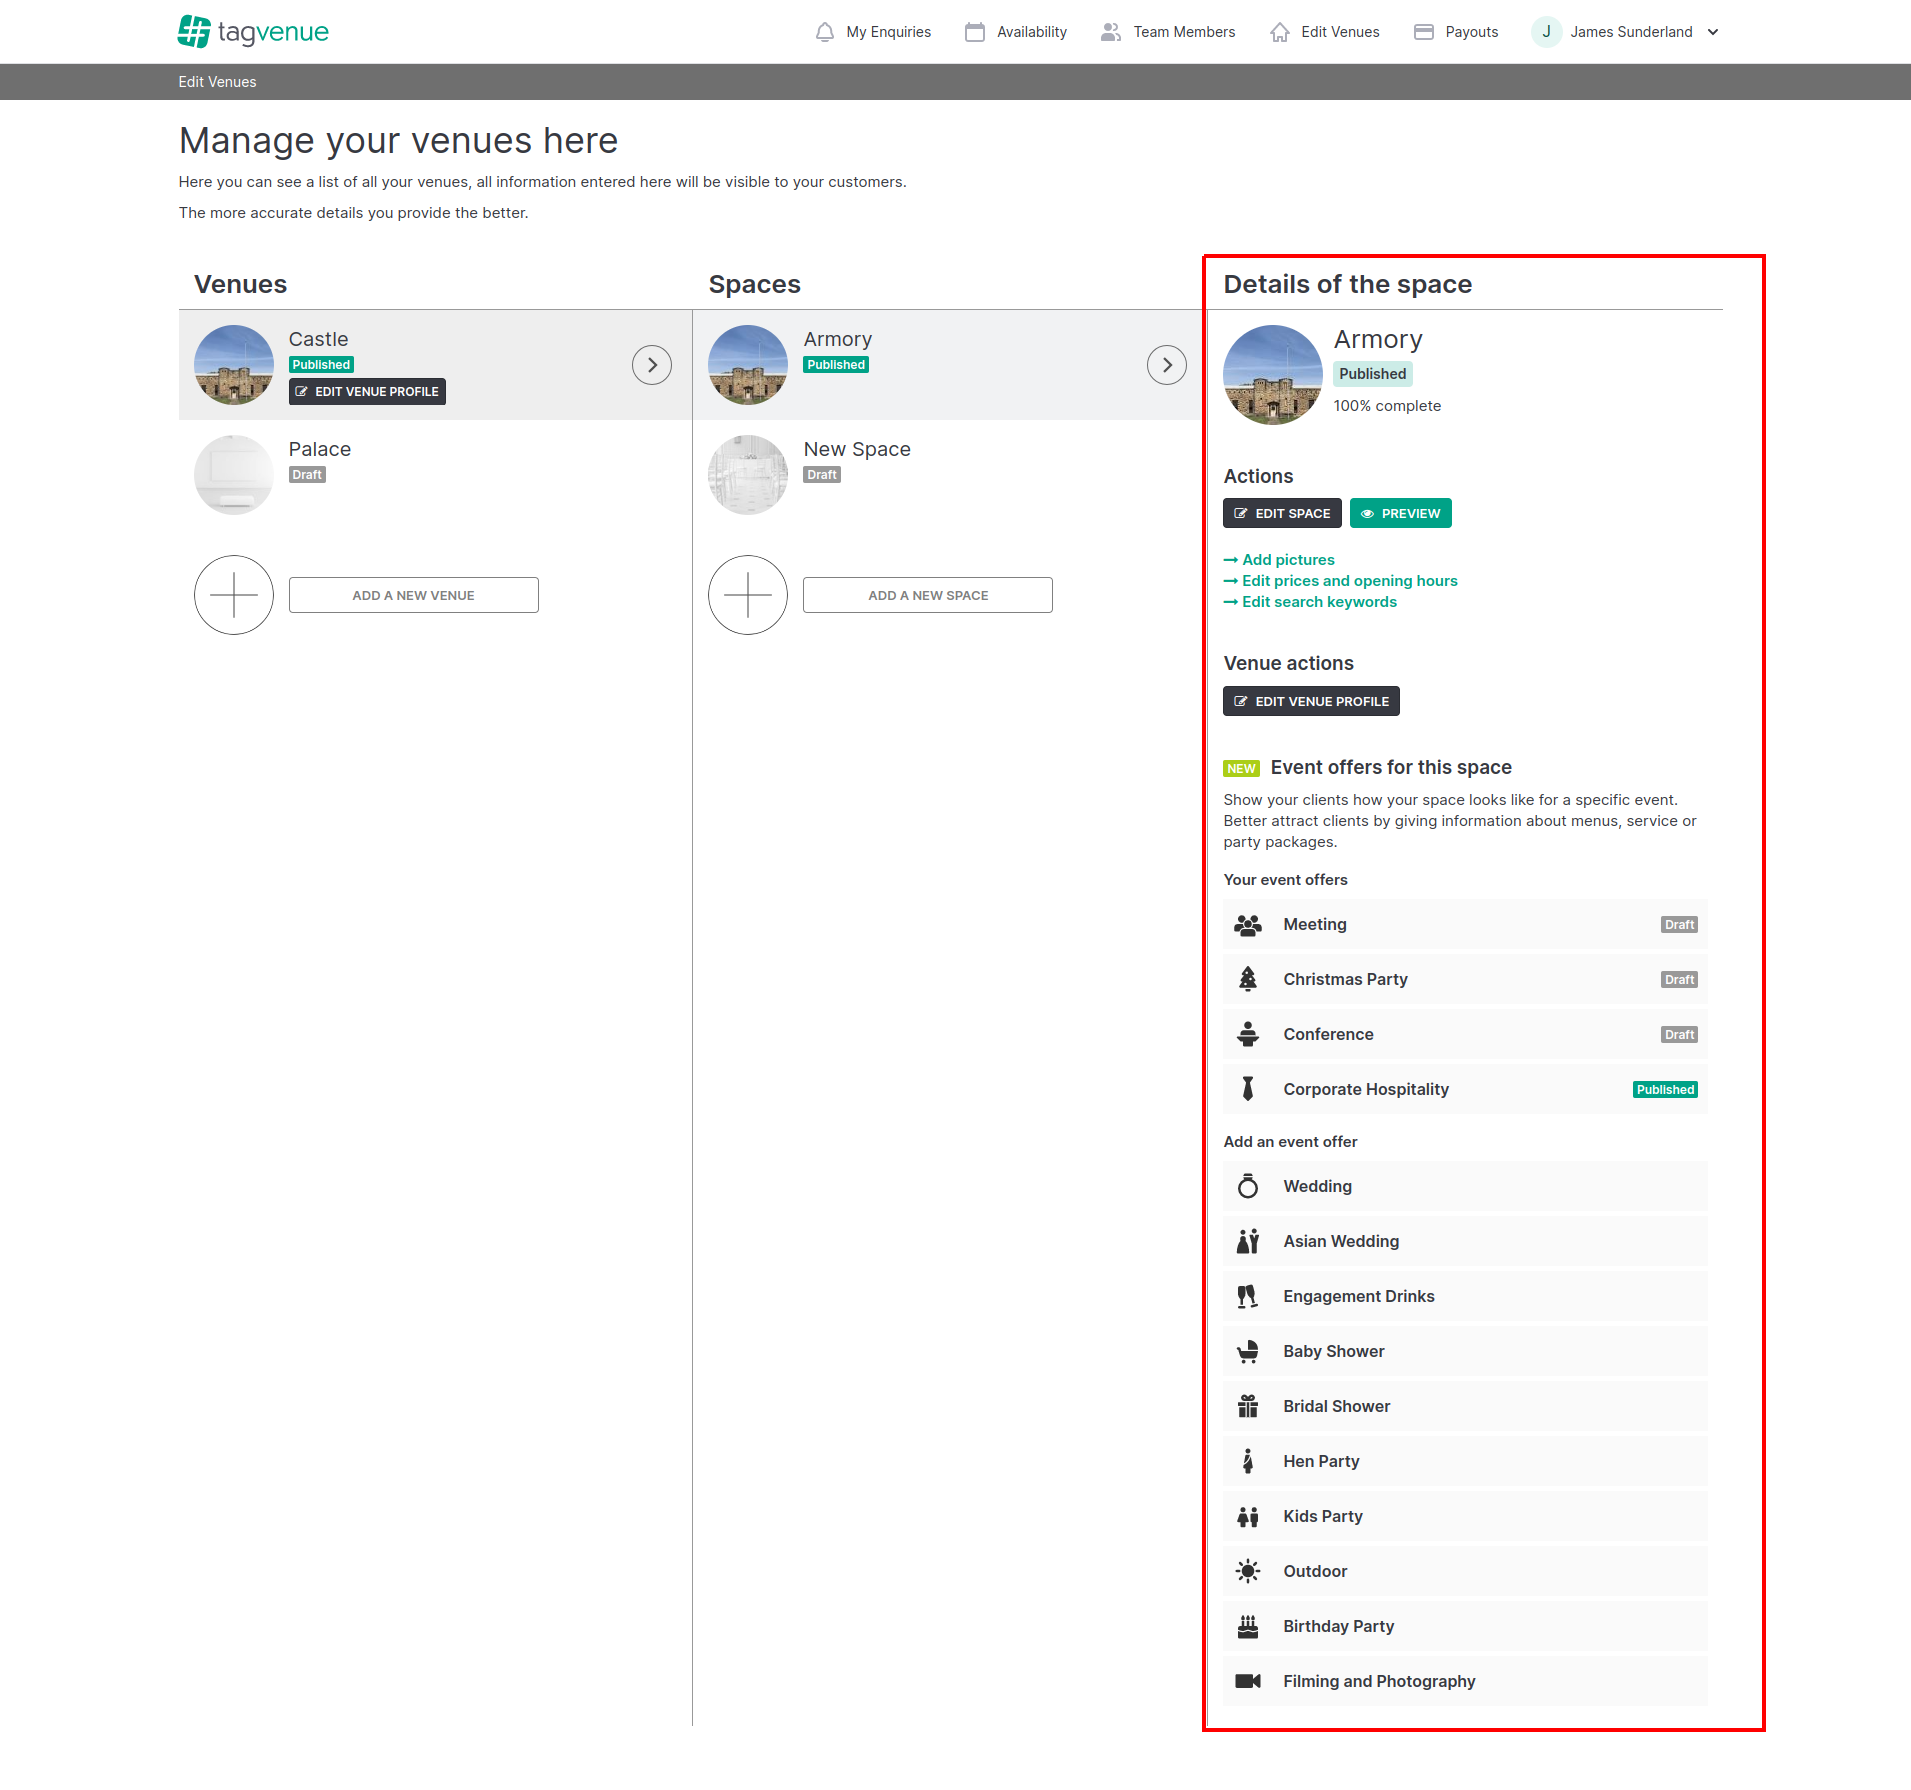Click the Add A New Space button
The height and width of the screenshot is (1790, 1911).
pyautogui.click(x=928, y=595)
